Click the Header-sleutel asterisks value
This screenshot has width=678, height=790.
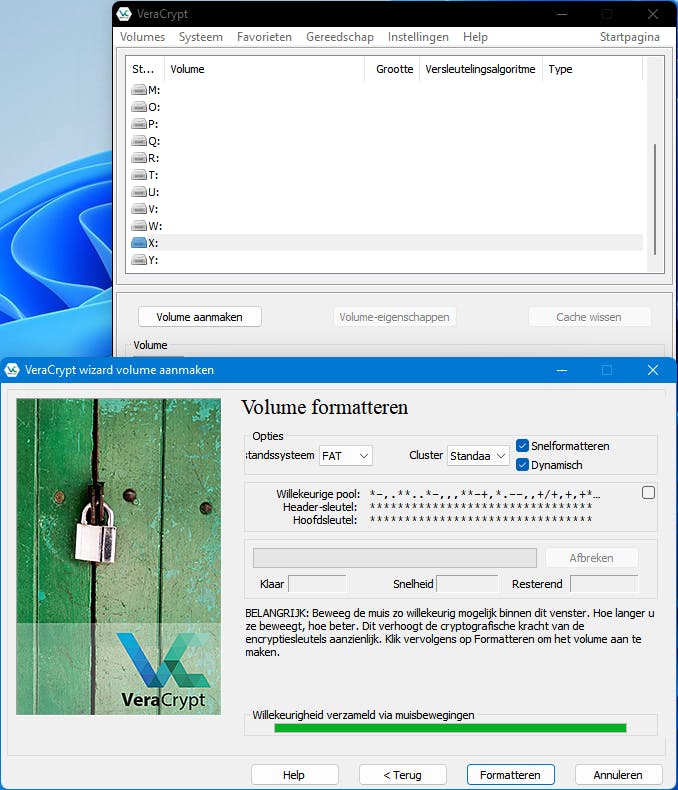[x=481, y=507]
